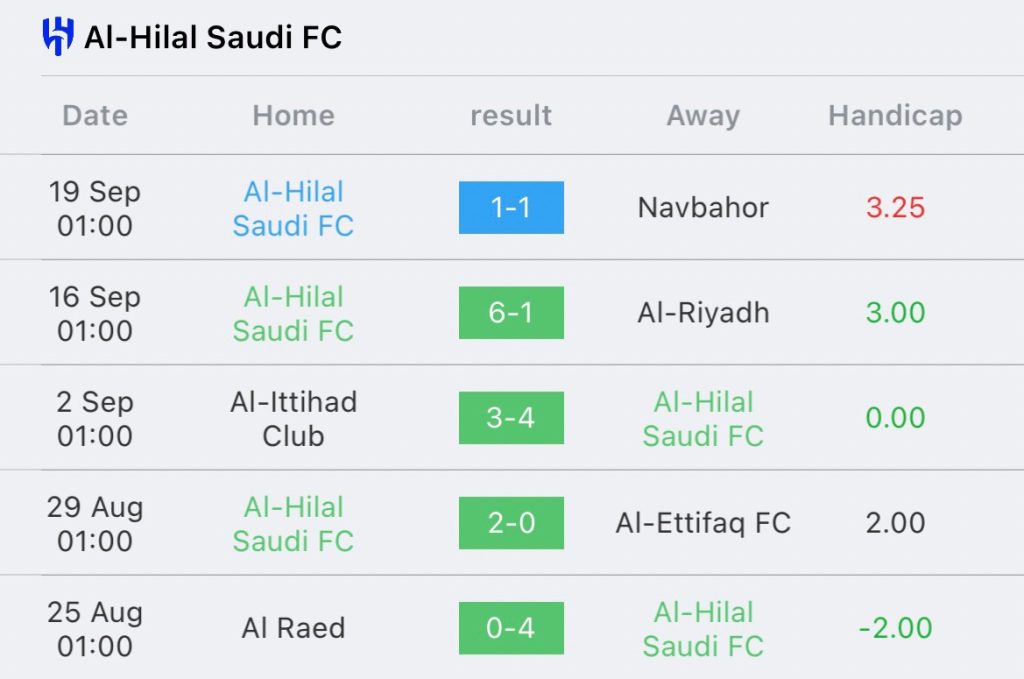Image resolution: width=1024 pixels, height=679 pixels.
Task: Open the 6-1 result badge
Action: coord(511,313)
